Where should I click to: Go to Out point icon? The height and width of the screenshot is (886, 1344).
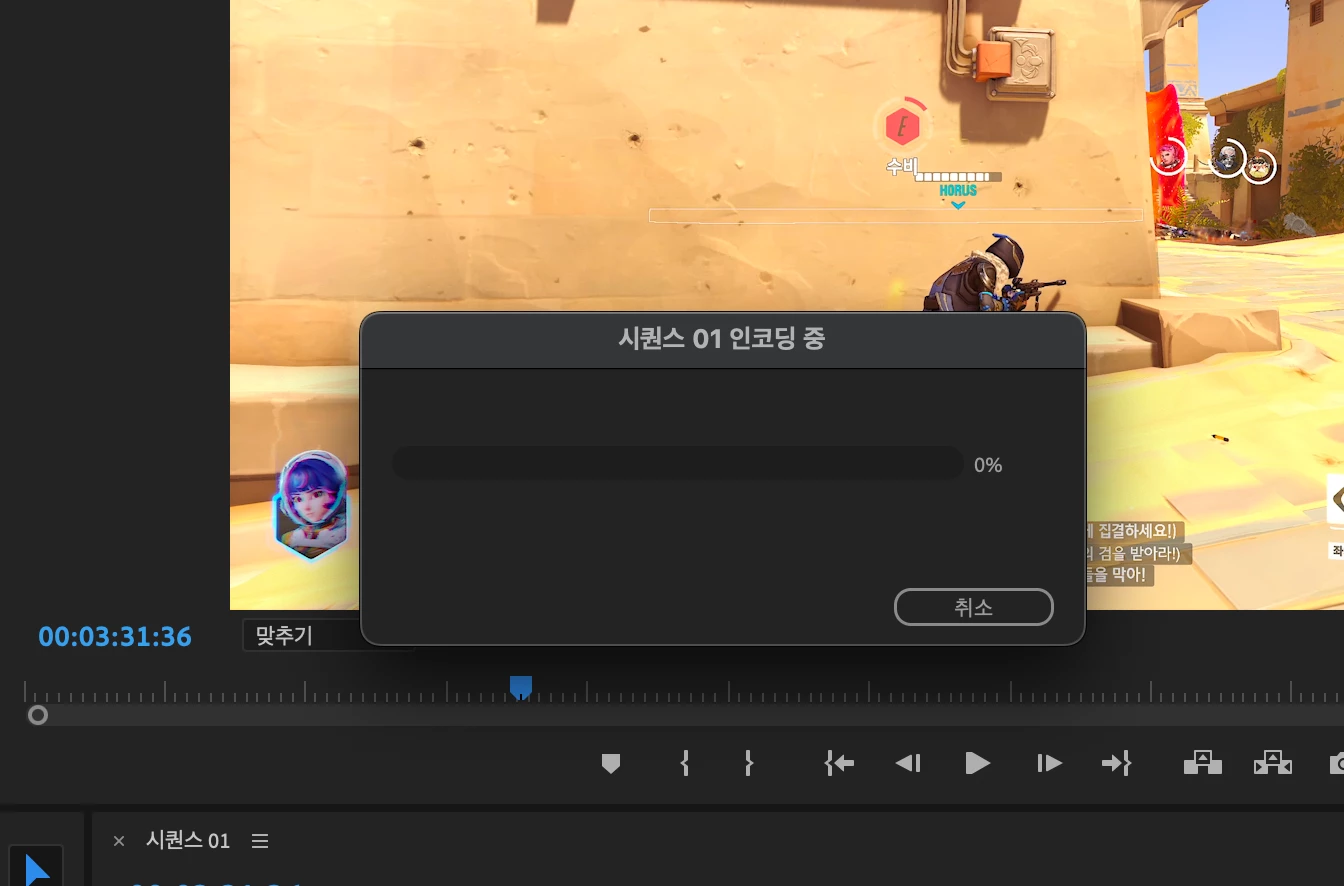click(1116, 764)
